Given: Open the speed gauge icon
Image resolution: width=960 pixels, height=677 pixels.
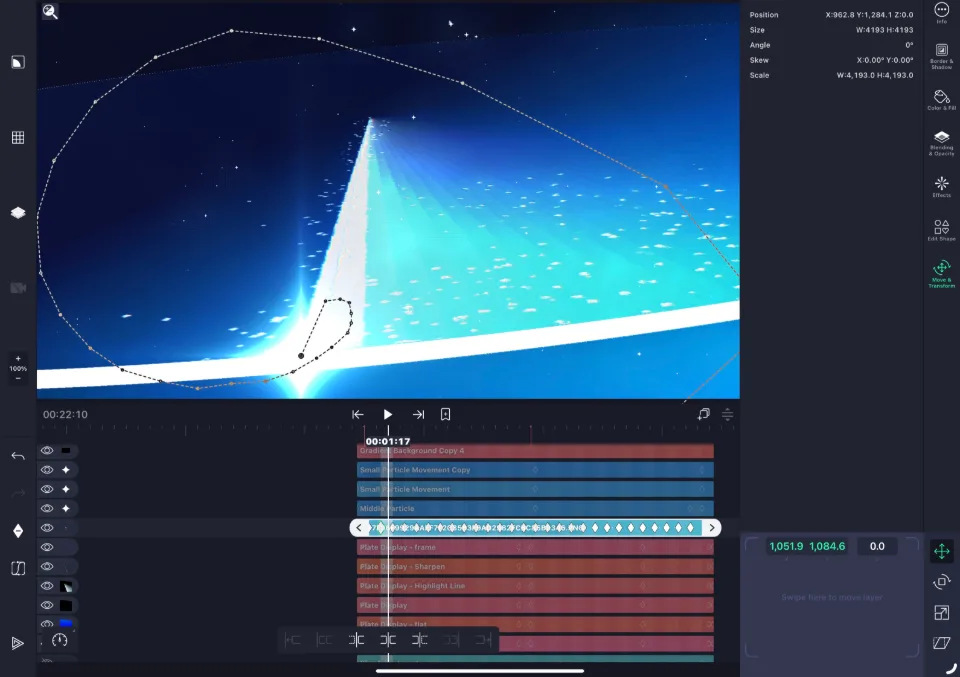Looking at the screenshot, I should point(59,640).
